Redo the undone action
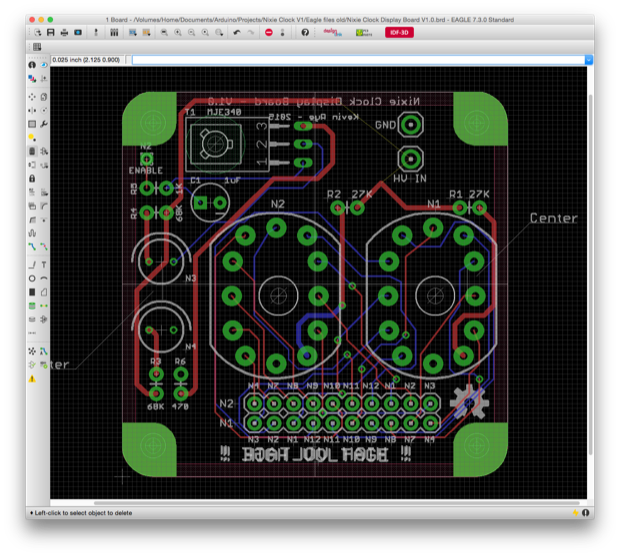Image resolution: width=620 pixels, height=556 pixels. (251, 32)
